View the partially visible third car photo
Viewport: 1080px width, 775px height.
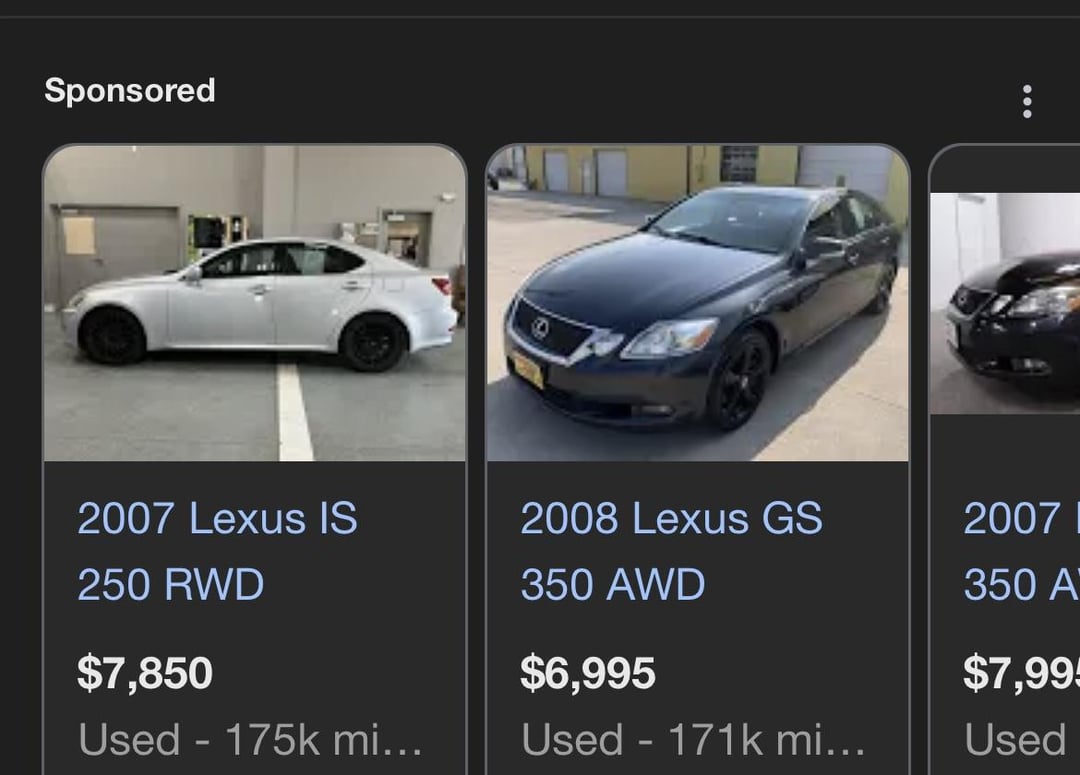1005,303
